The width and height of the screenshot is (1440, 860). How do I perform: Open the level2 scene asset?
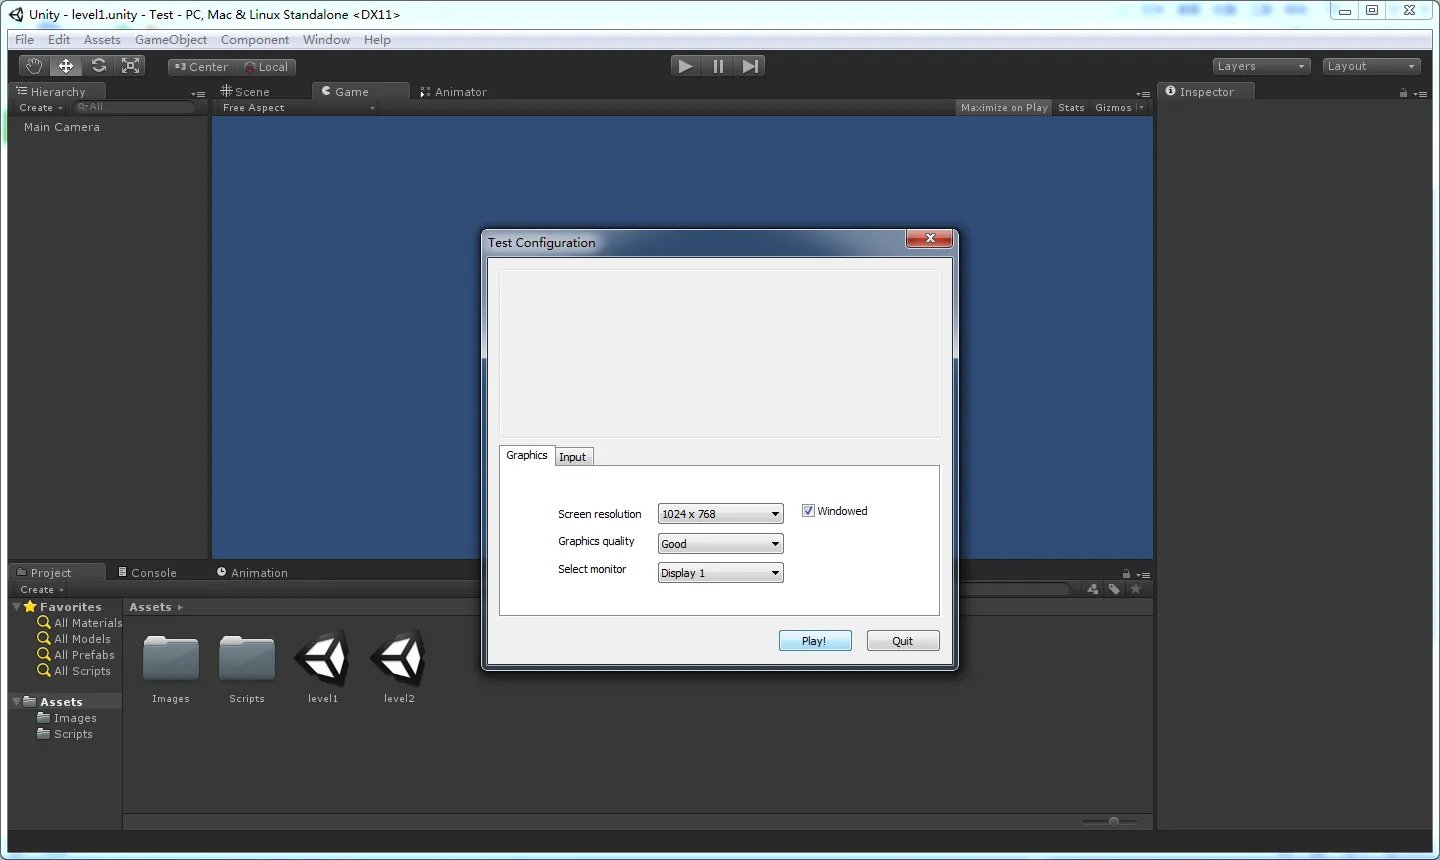(x=398, y=660)
